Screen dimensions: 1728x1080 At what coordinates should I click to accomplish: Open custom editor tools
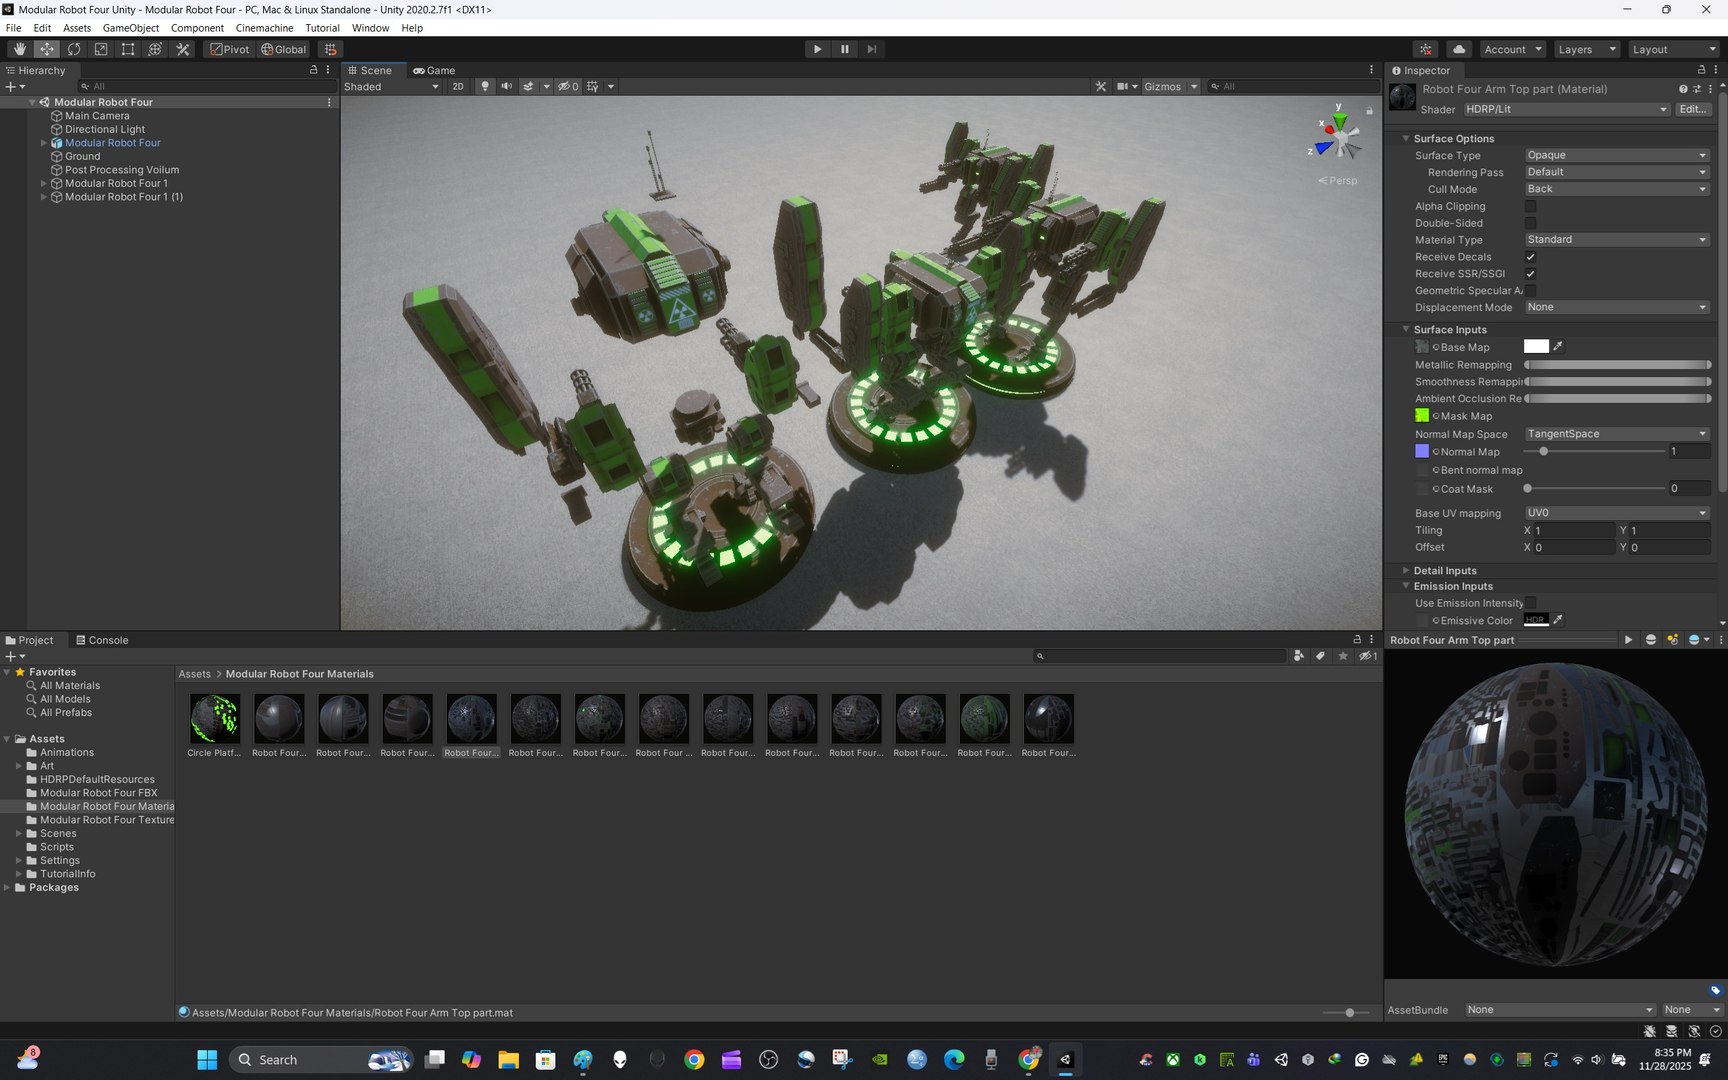[x=183, y=49]
